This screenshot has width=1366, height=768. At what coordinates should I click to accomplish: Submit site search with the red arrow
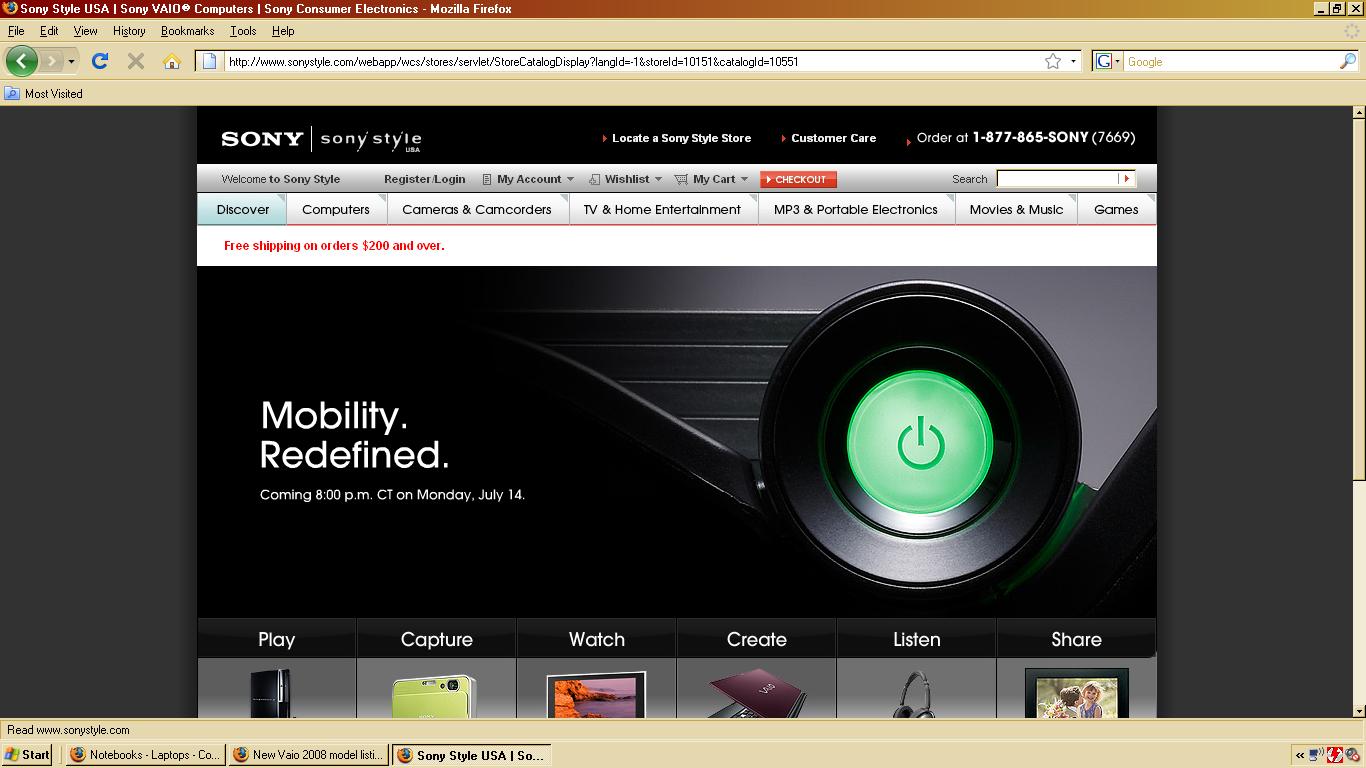(x=1126, y=179)
